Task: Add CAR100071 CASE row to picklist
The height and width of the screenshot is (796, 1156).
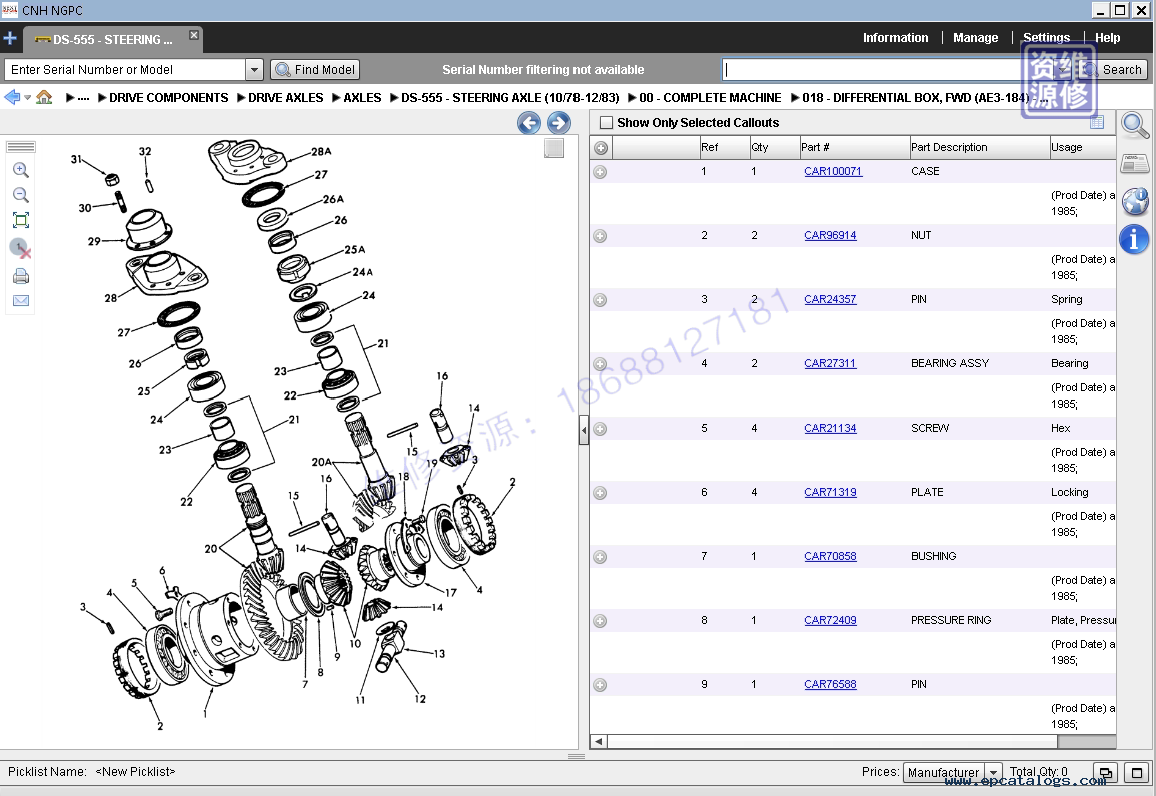Action: click(x=600, y=172)
